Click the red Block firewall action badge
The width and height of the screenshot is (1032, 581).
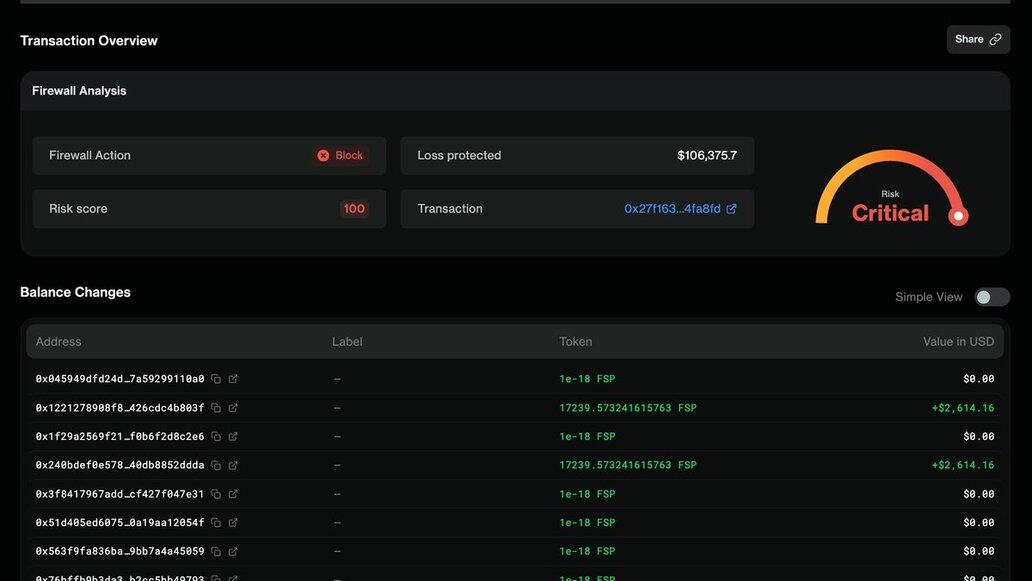[x=340, y=156]
